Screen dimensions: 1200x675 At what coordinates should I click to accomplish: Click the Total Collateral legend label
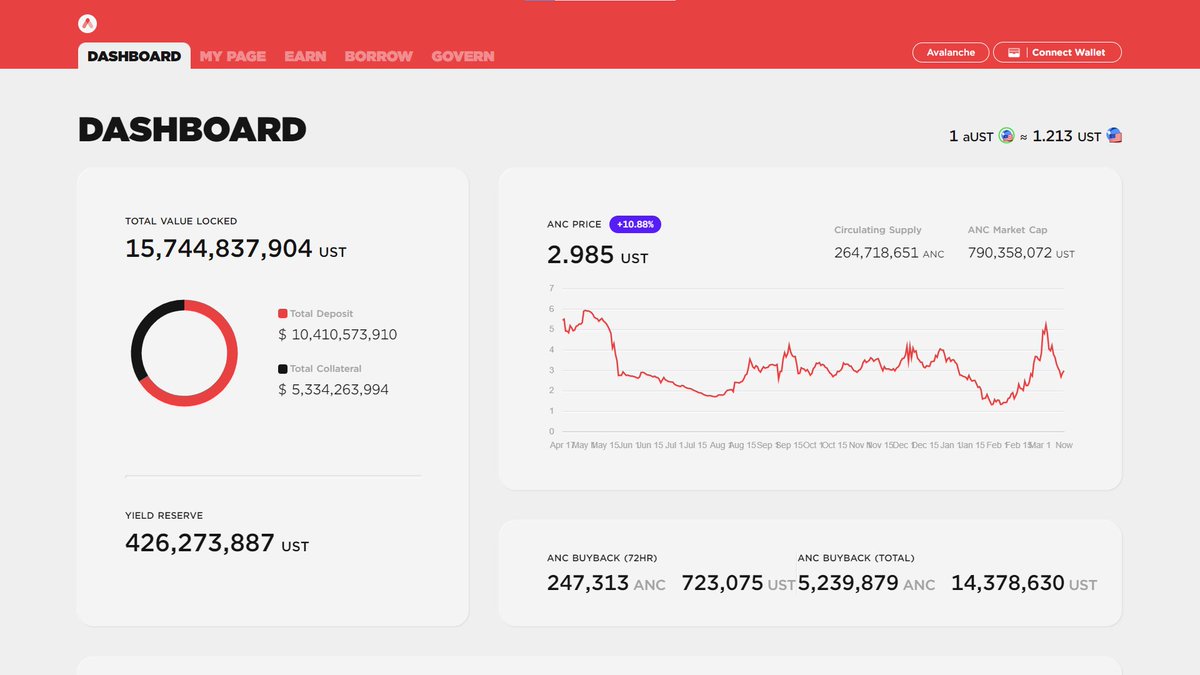[x=326, y=369]
